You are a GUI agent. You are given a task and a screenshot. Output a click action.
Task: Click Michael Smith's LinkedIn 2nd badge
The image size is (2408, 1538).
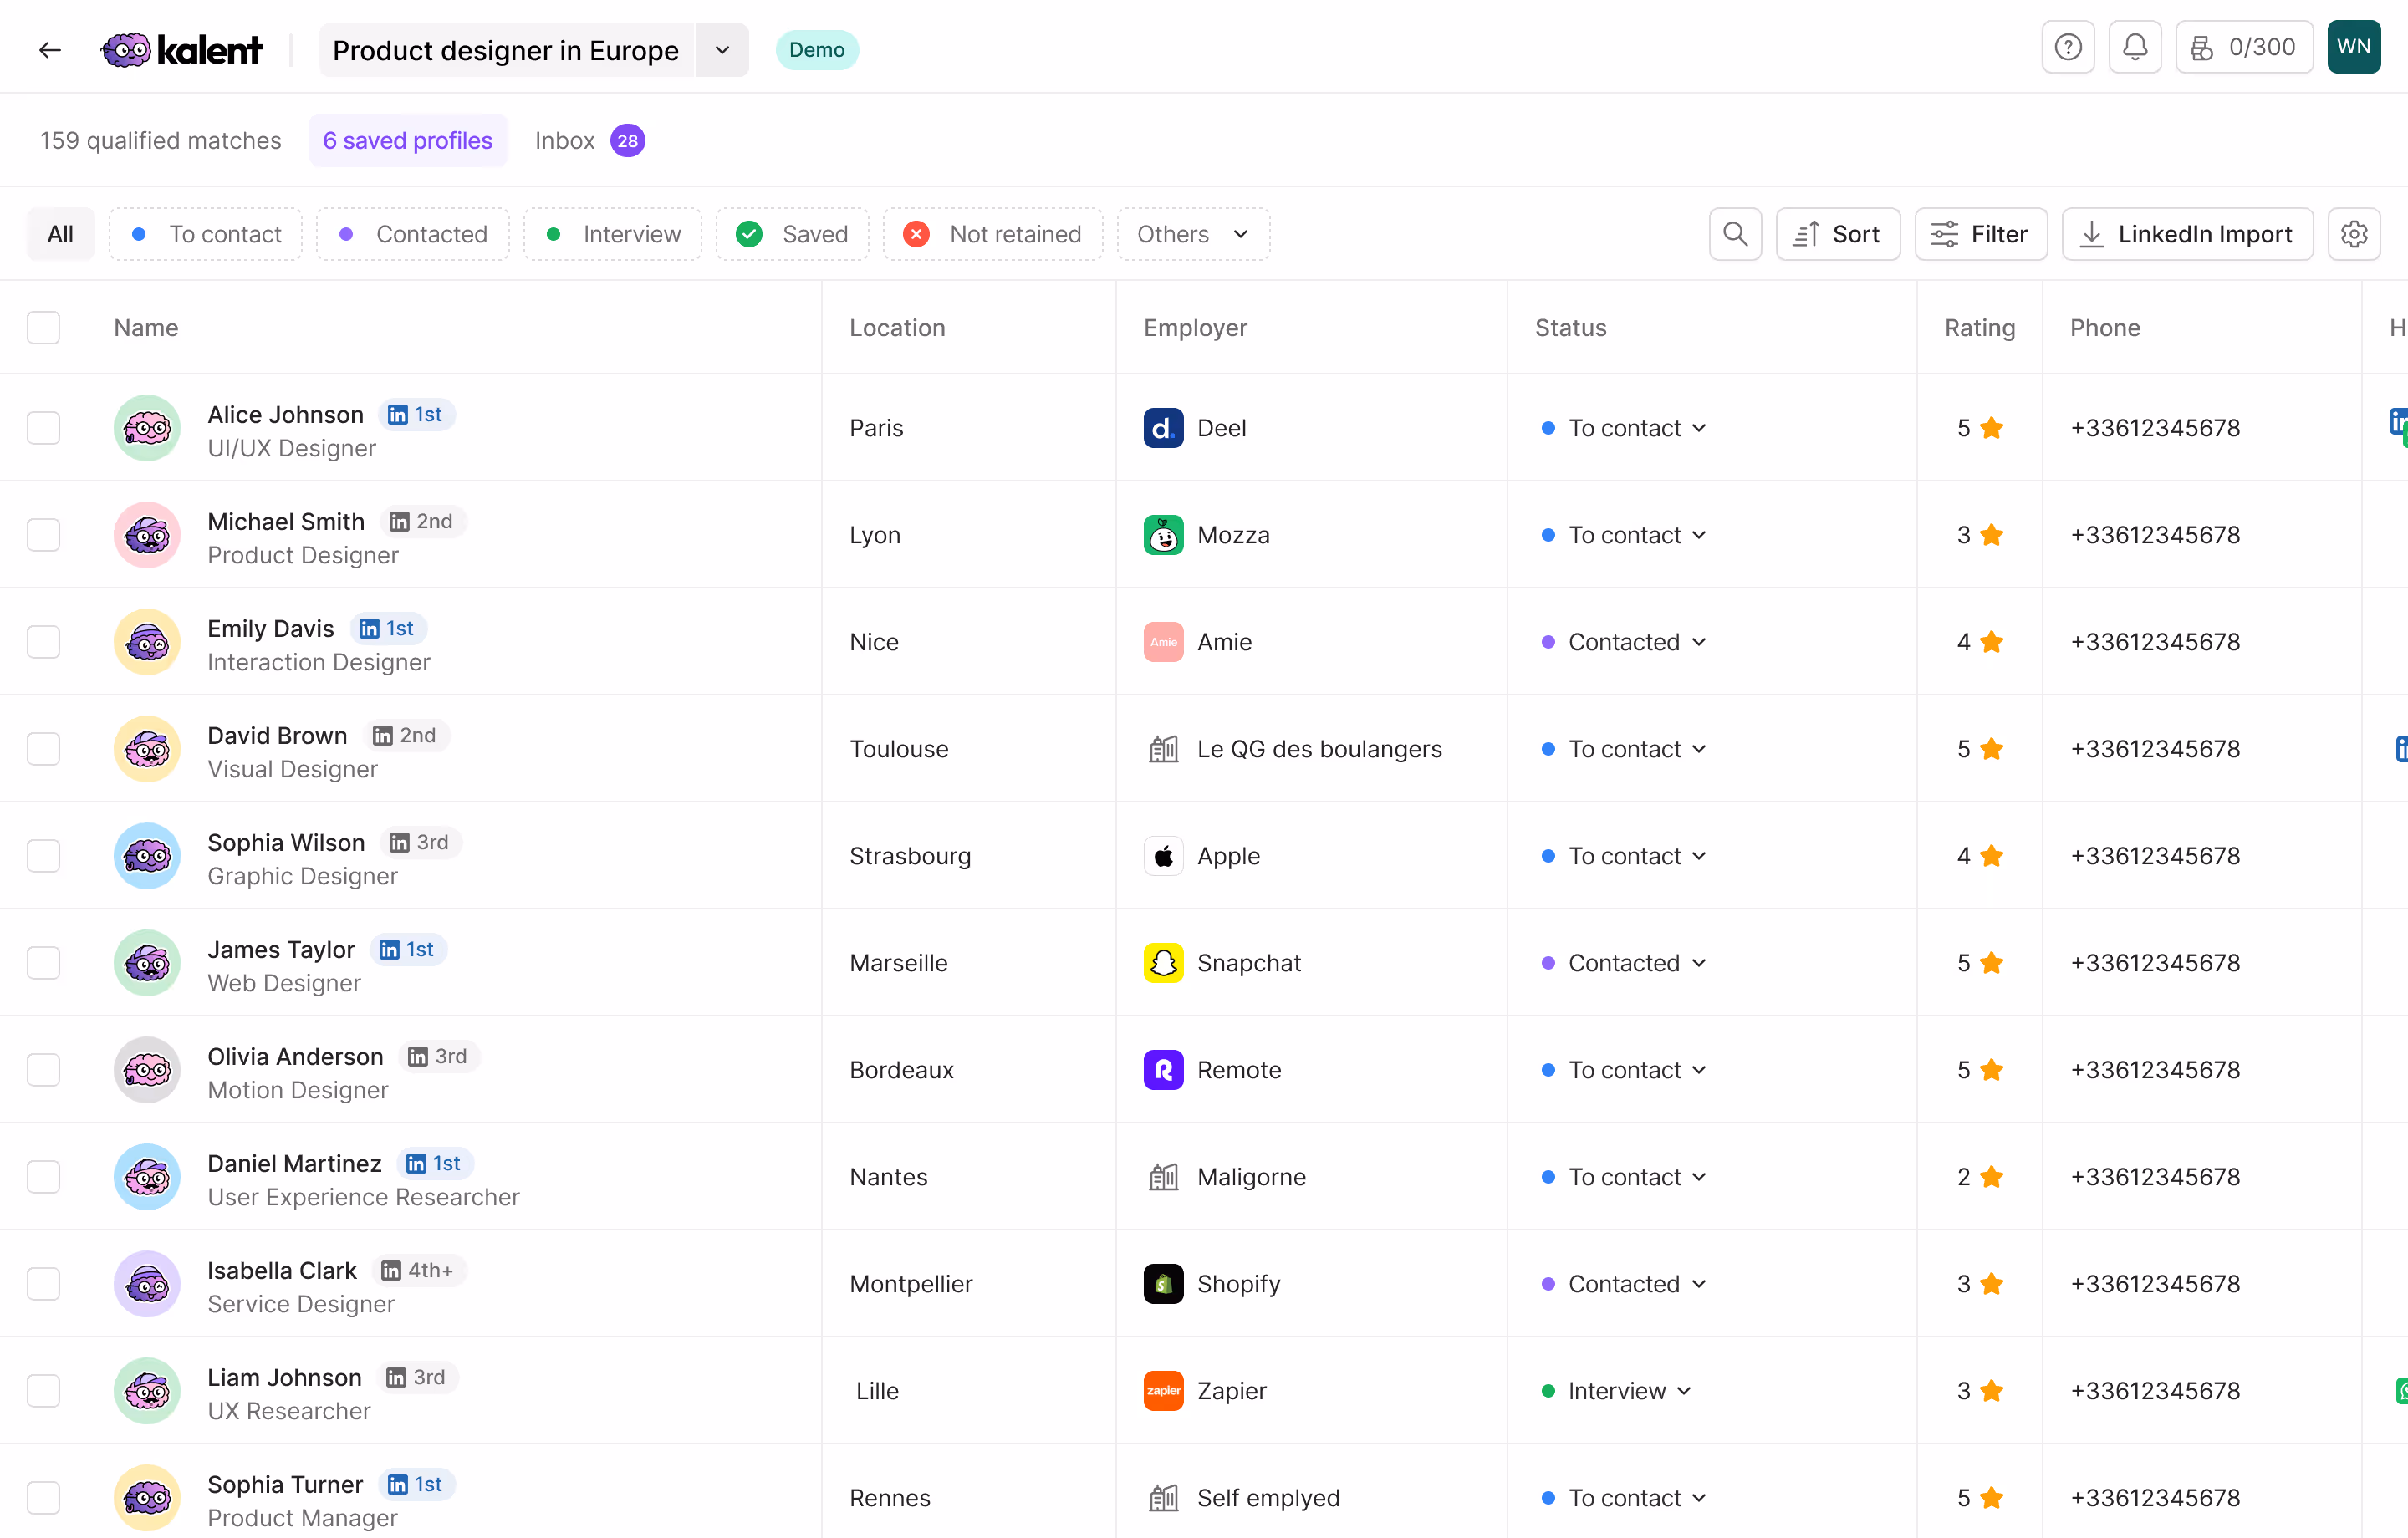pyautogui.click(x=423, y=522)
